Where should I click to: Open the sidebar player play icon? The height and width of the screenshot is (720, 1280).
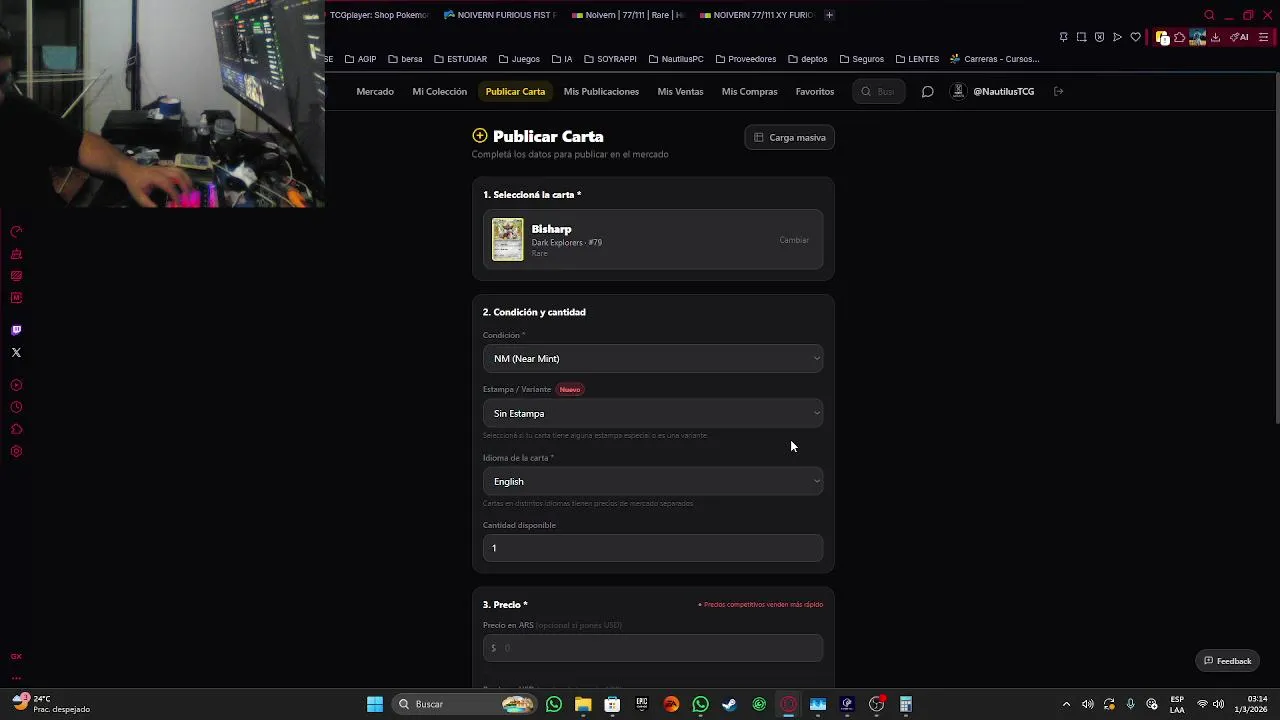tap(16, 385)
